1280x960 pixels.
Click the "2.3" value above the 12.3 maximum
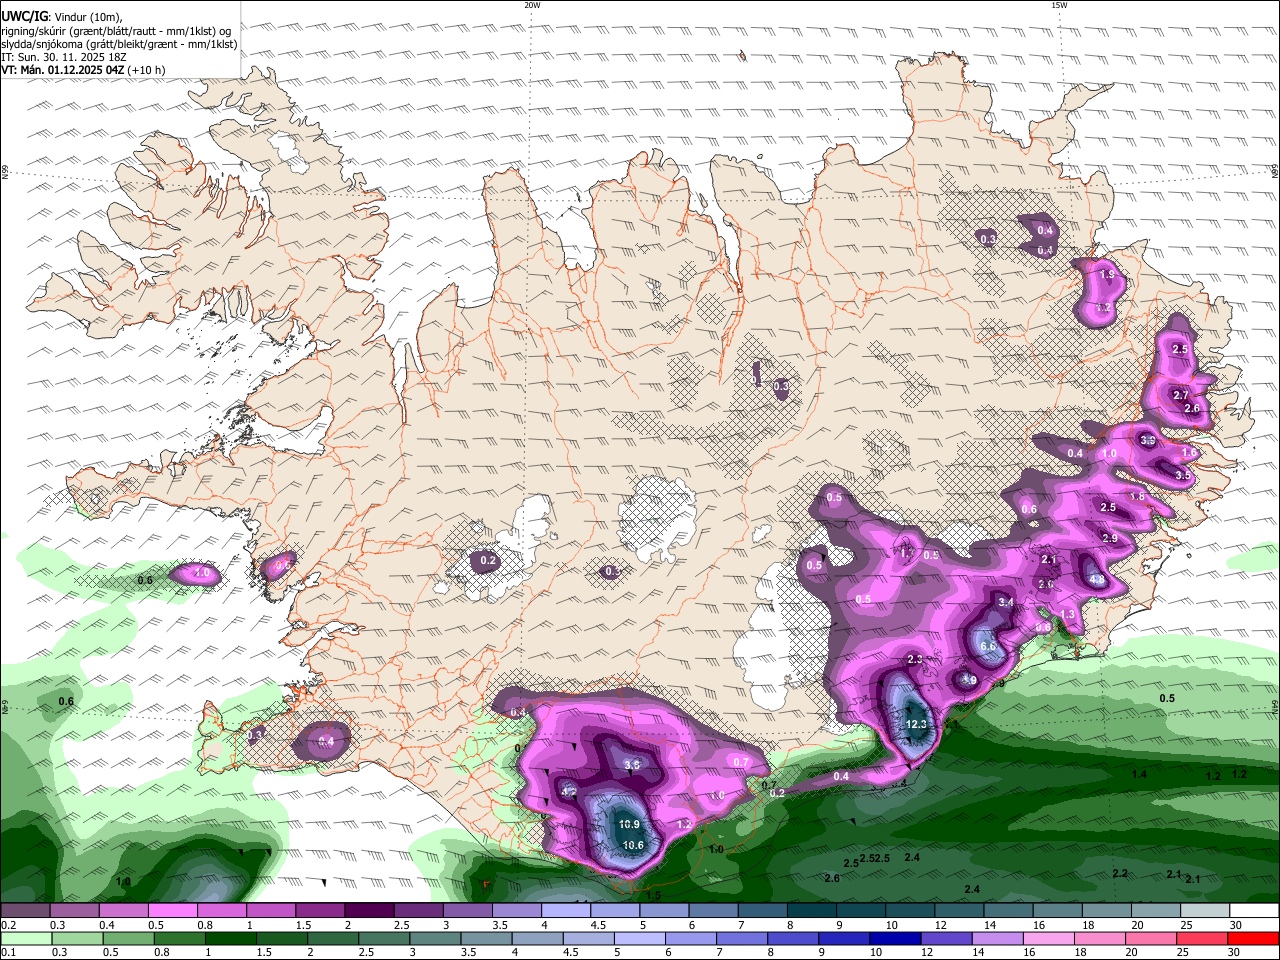point(915,659)
